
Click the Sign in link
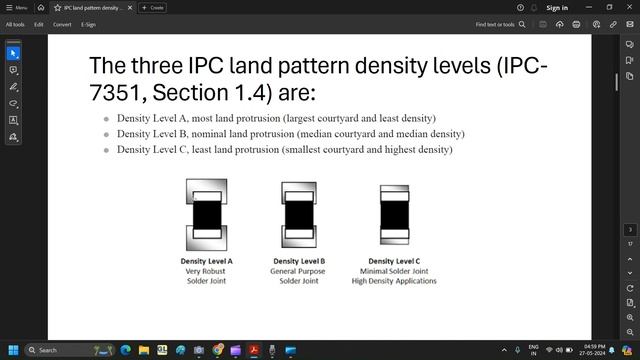[x=557, y=8]
